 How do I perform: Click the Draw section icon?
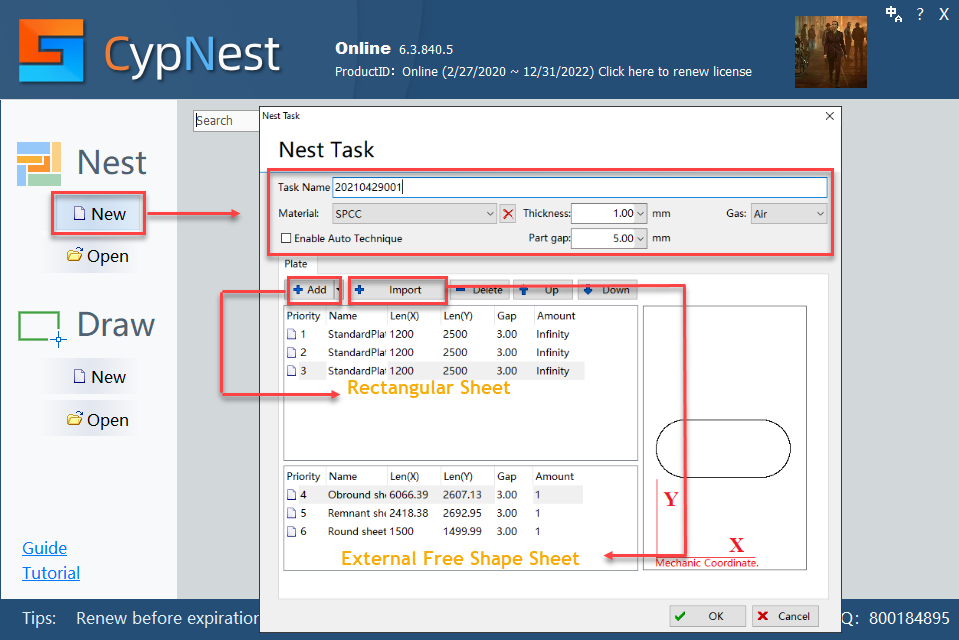[x=42, y=328]
